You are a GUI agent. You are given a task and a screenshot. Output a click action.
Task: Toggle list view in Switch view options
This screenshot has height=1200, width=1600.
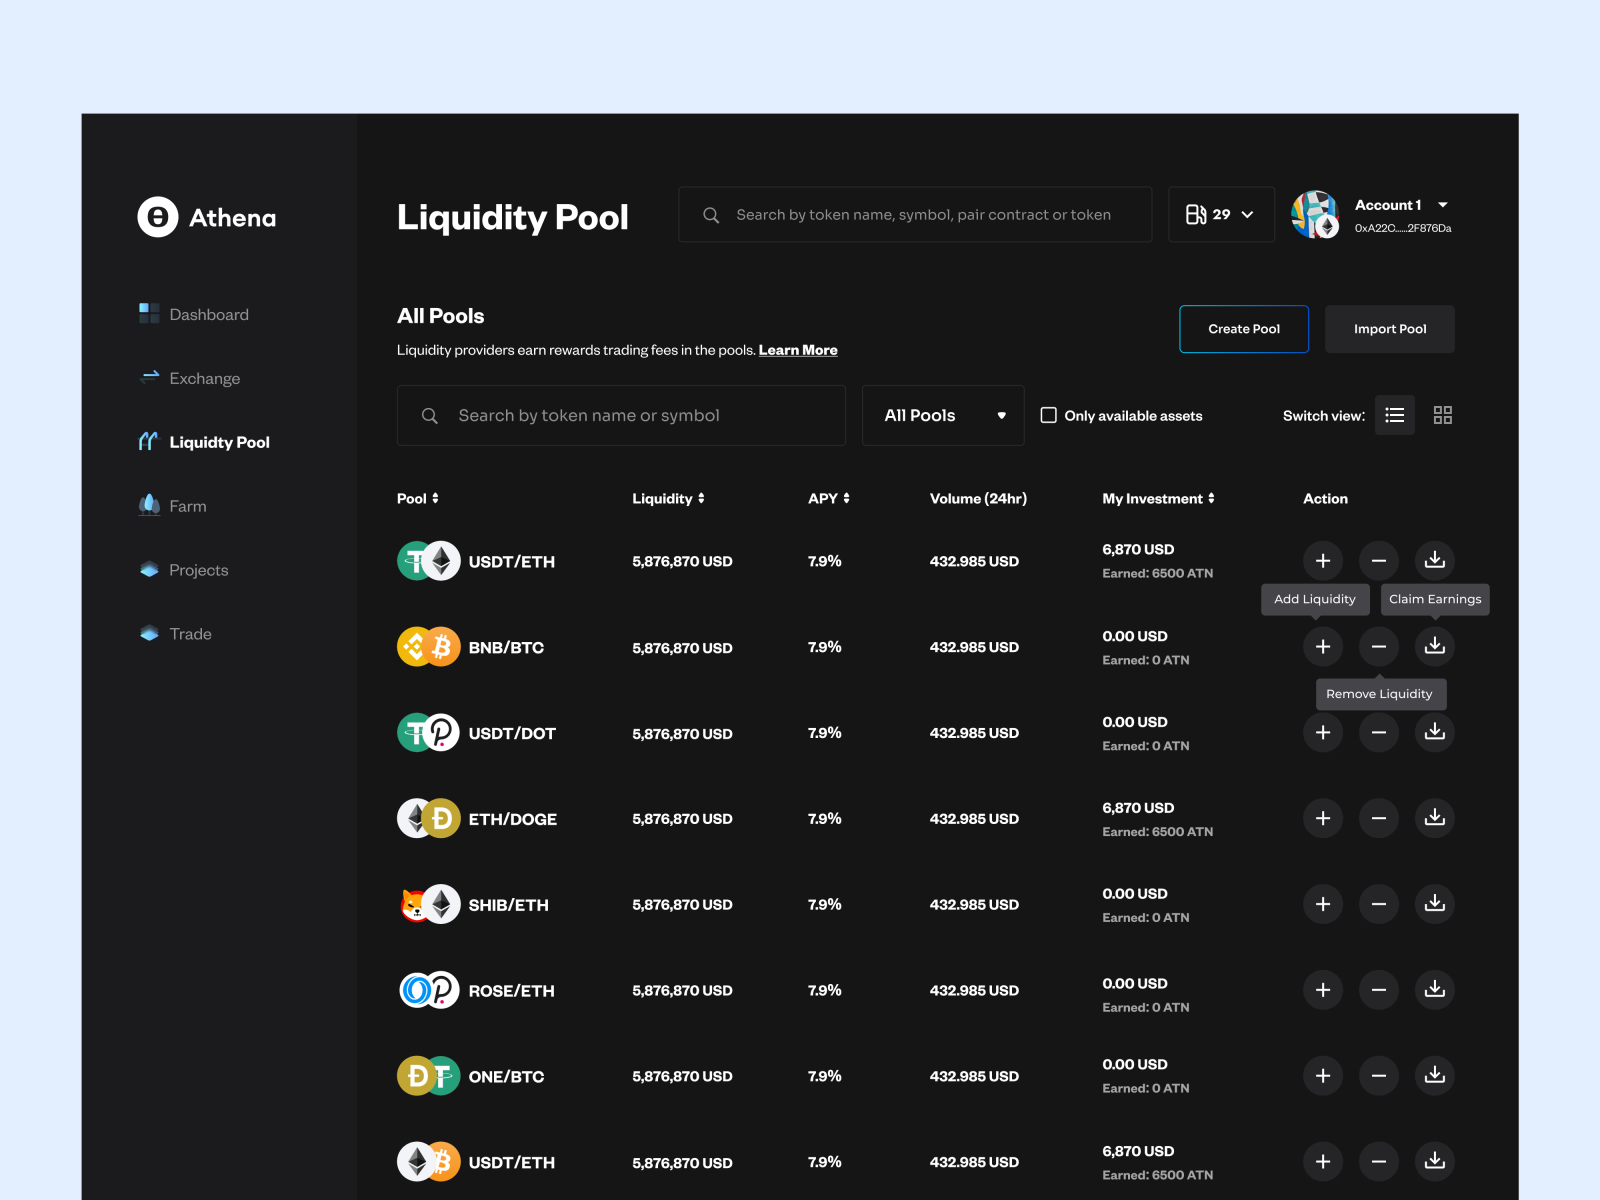tap(1394, 415)
